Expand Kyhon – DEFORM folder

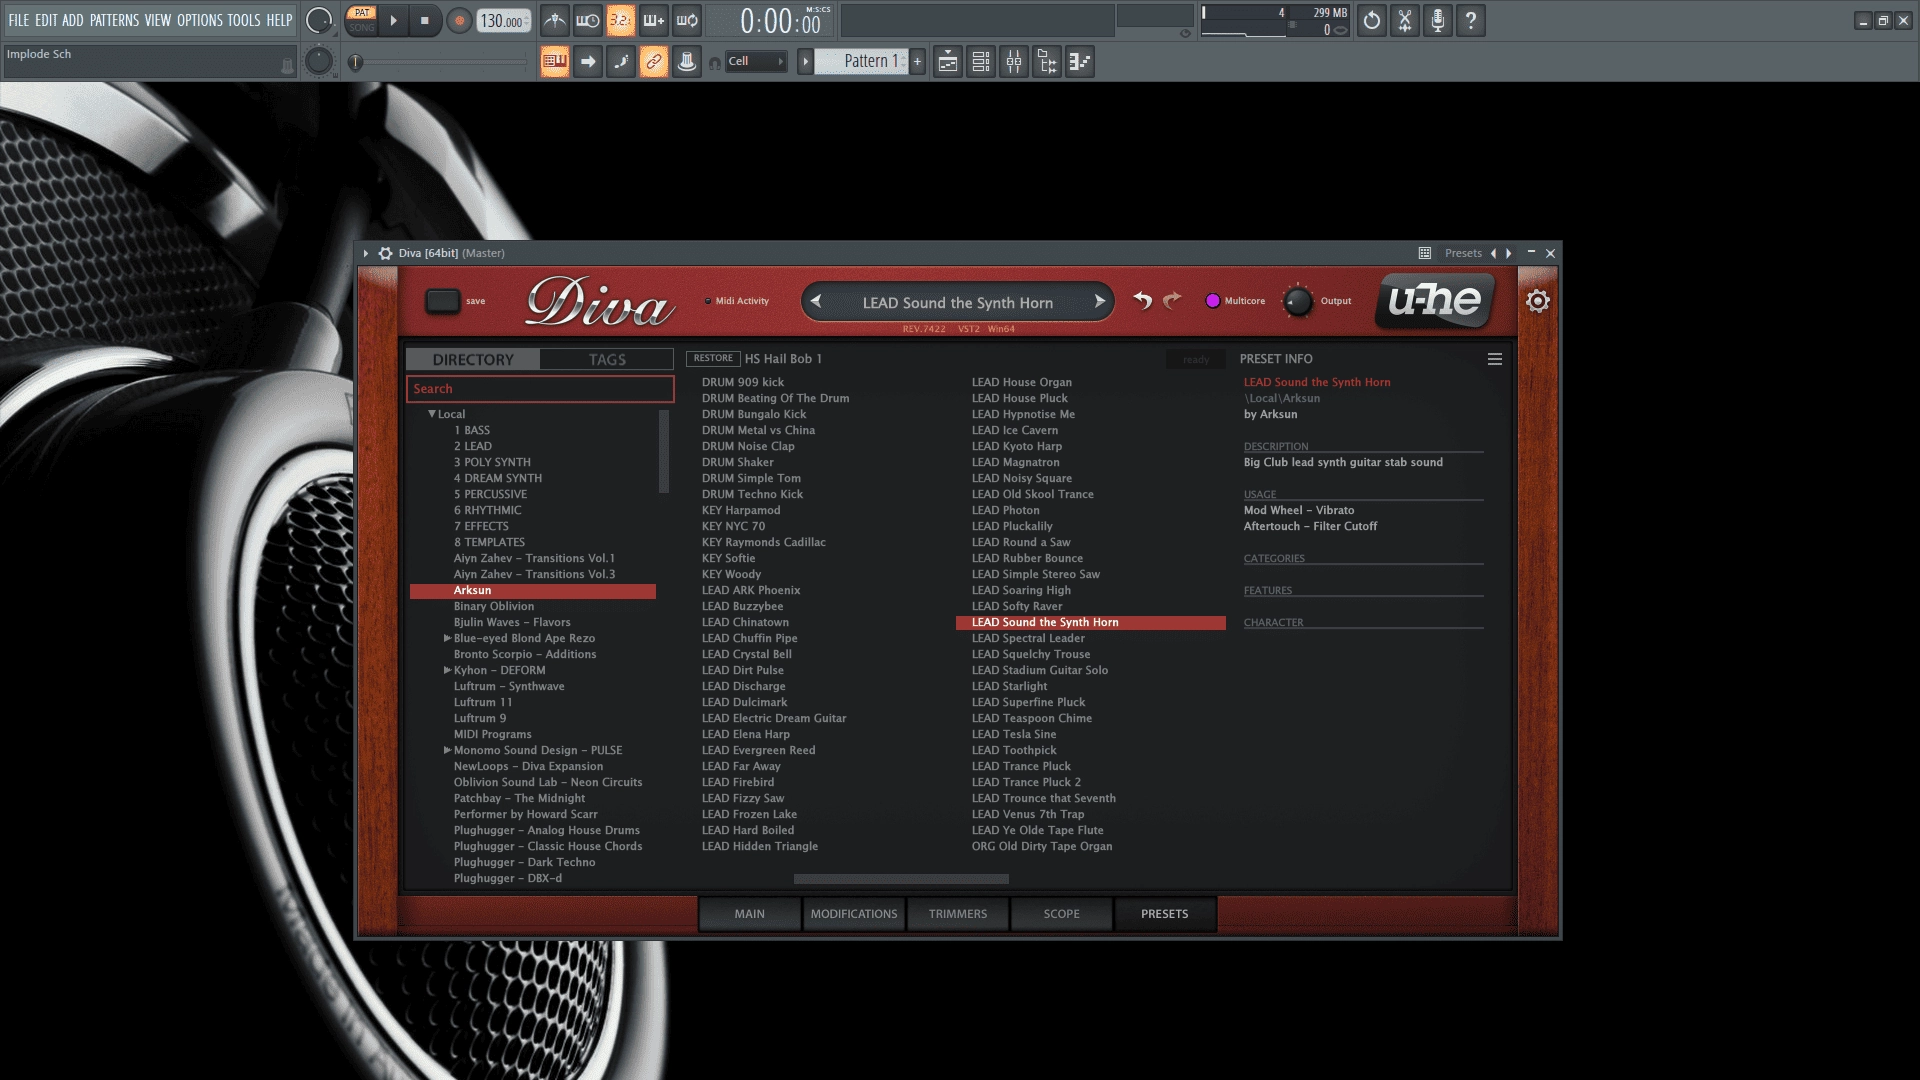(447, 670)
